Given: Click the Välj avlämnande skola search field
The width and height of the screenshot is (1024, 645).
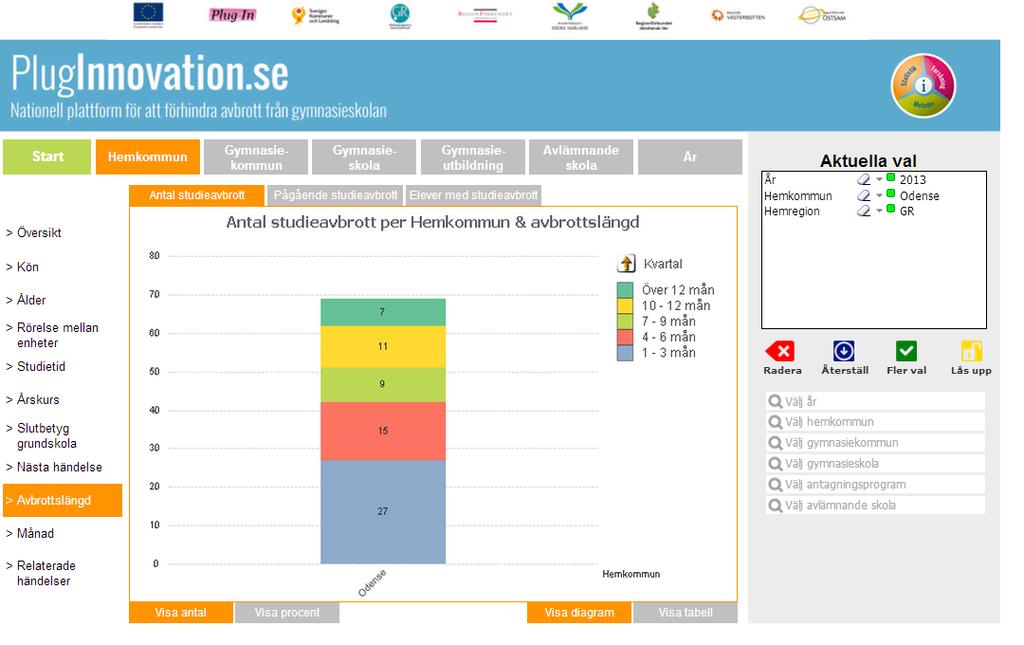Looking at the screenshot, I should pos(875,505).
